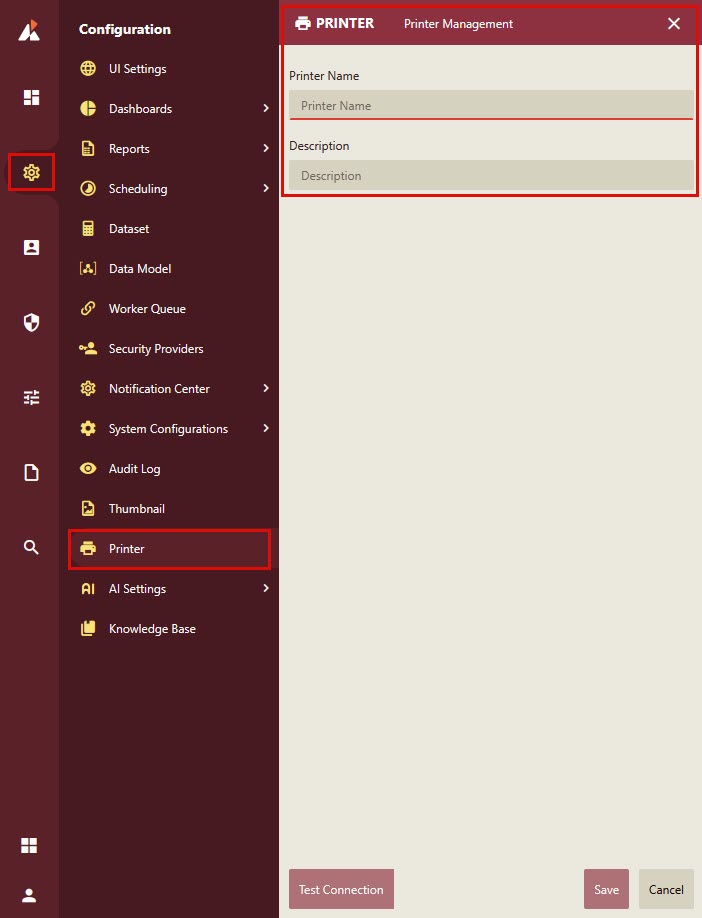Viewport: 702px width, 918px height.
Task: Click the Cancel button
Action: coord(666,889)
